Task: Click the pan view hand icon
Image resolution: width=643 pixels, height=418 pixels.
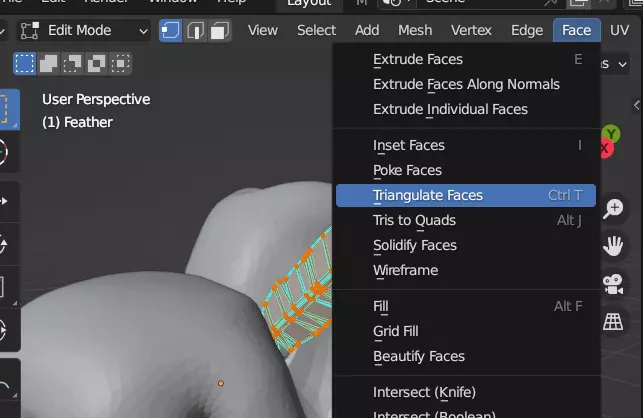Action: click(x=613, y=246)
